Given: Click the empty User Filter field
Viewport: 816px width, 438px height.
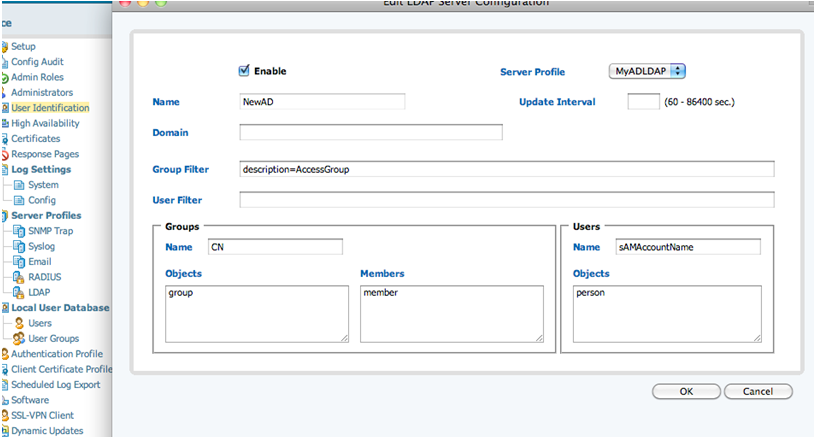Looking at the screenshot, I should coord(507,200).
